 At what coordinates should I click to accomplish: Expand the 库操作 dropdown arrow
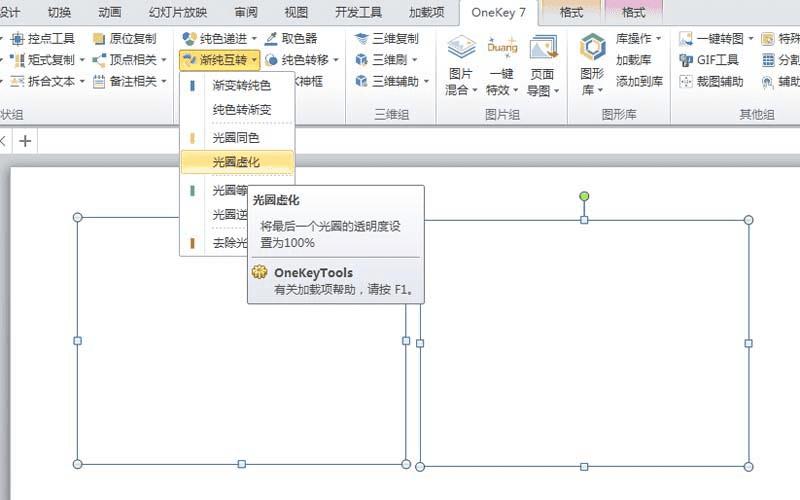click(658, 39)
